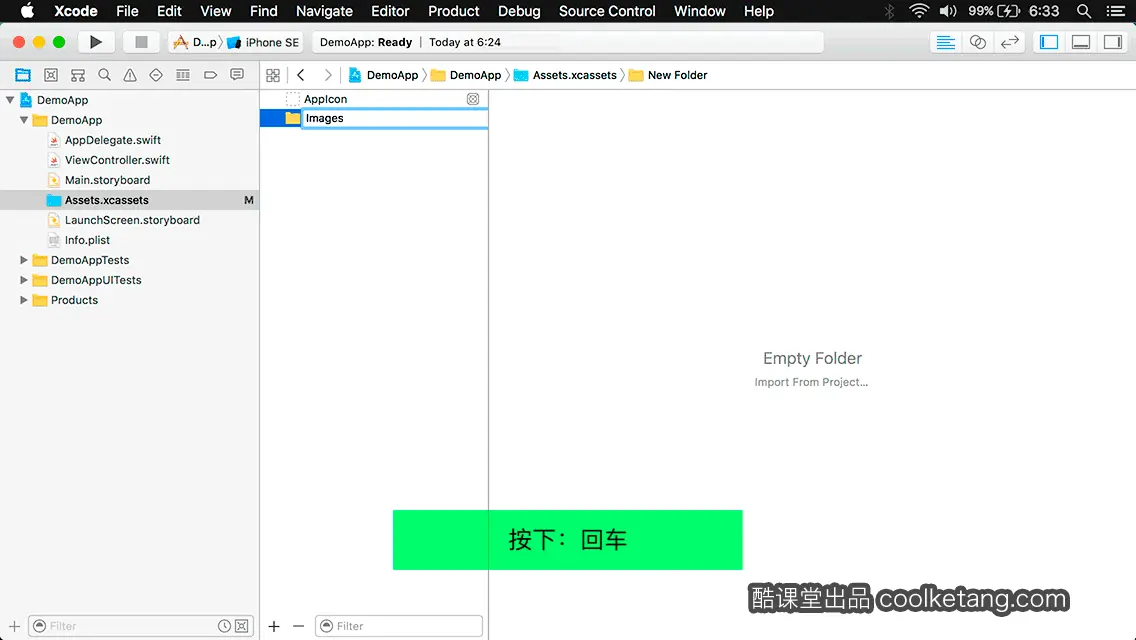Choose the iPhone SE destination
The height and width of the screenshot is (640, 1136).
263,42
